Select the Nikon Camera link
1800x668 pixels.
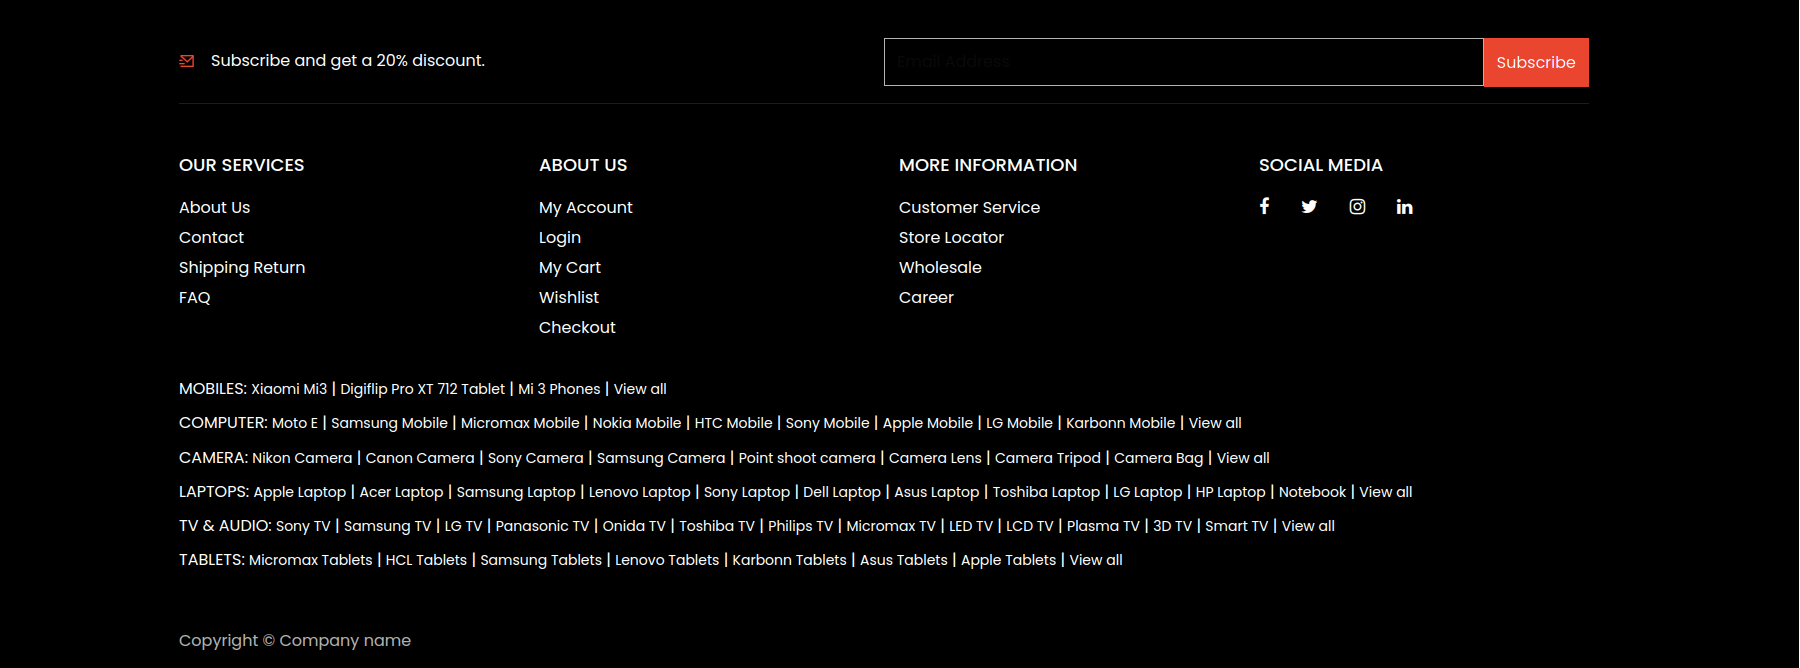point(302,458)
